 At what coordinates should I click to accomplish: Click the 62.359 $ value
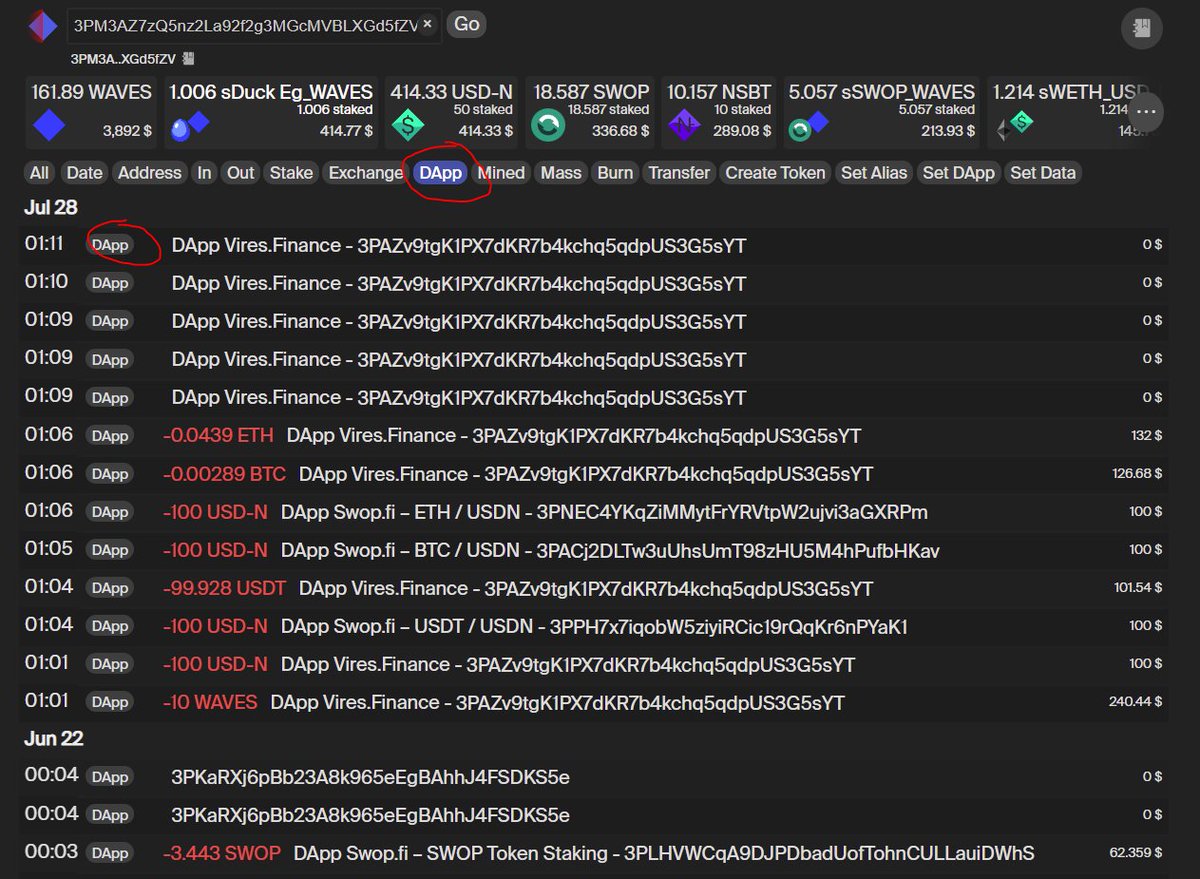[x=1136, y=854]
